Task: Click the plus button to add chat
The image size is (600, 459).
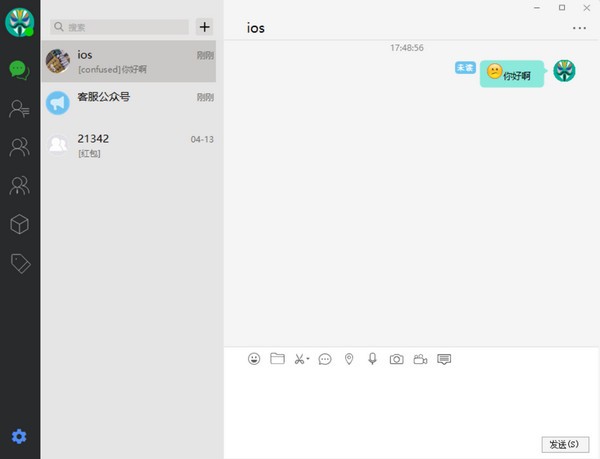Action: pos(205,27)
